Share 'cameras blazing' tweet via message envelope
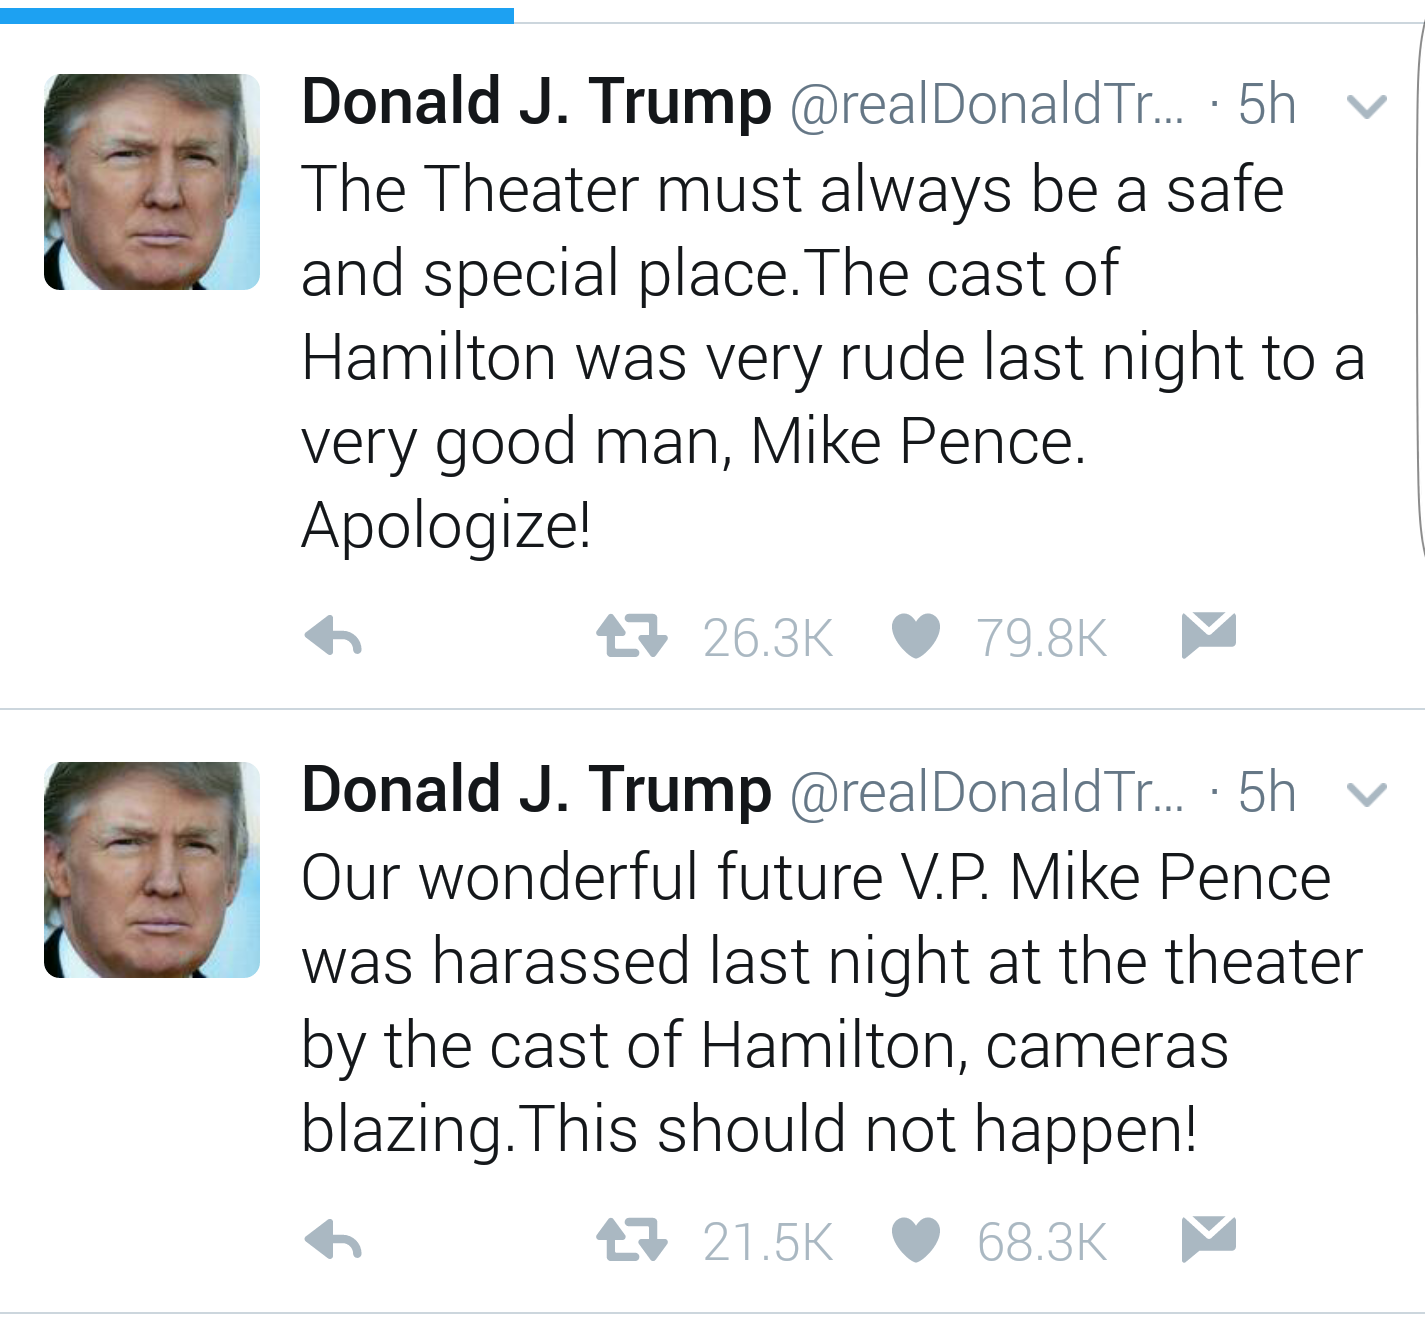Image resolution: width=1425 pixels, height=1321 pixels. [x=1208, y=1239]
